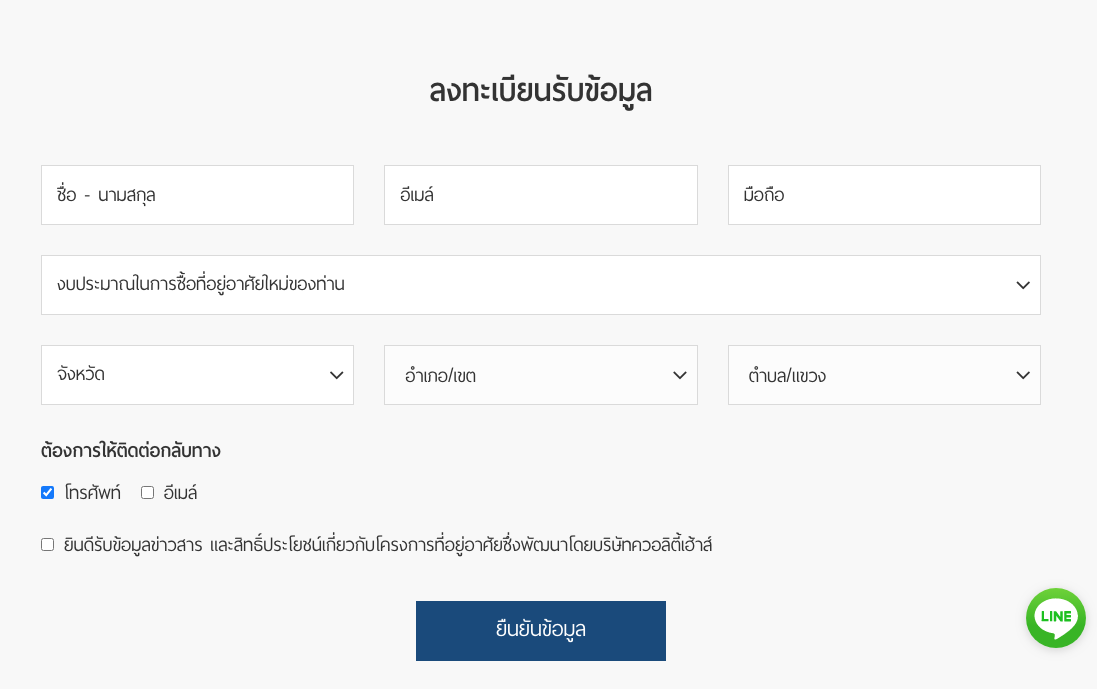Click the chevron arrow on budget dropdown
1097x689 pixels.
tap(1022, 285)
